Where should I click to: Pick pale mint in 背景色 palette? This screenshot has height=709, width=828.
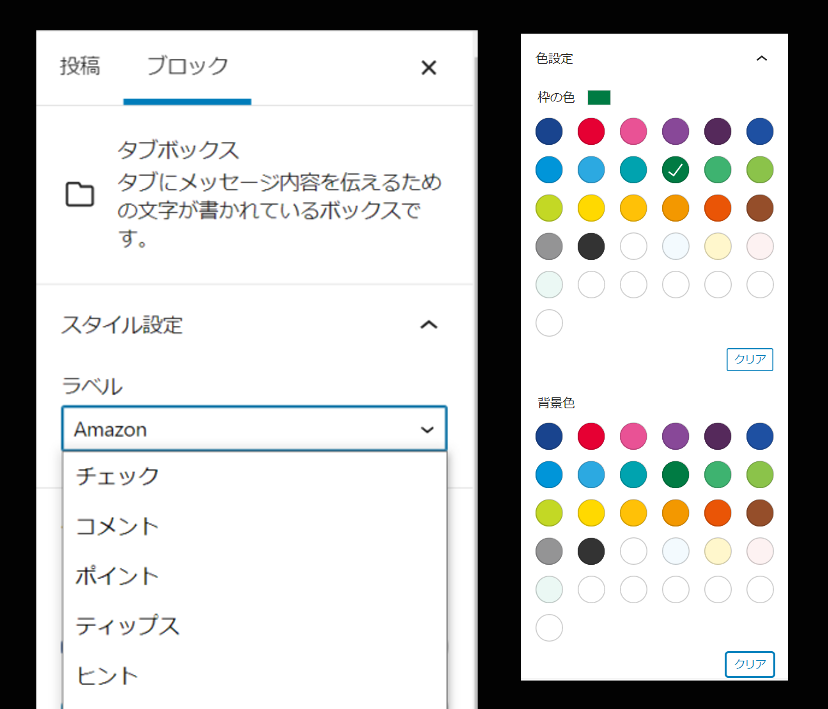coord(549,590)
